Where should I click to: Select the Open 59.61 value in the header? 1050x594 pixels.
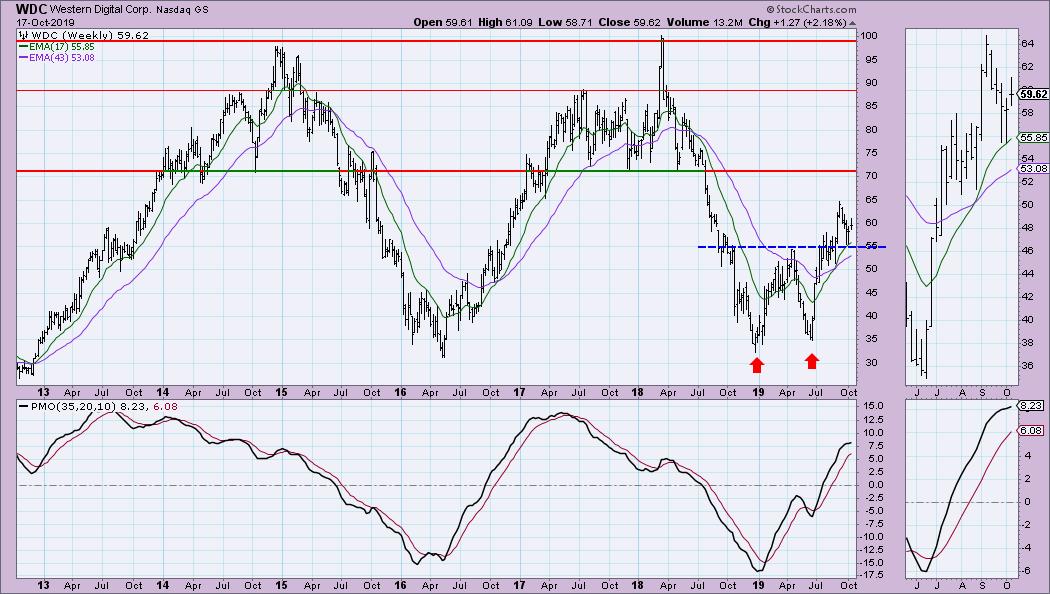443,22
